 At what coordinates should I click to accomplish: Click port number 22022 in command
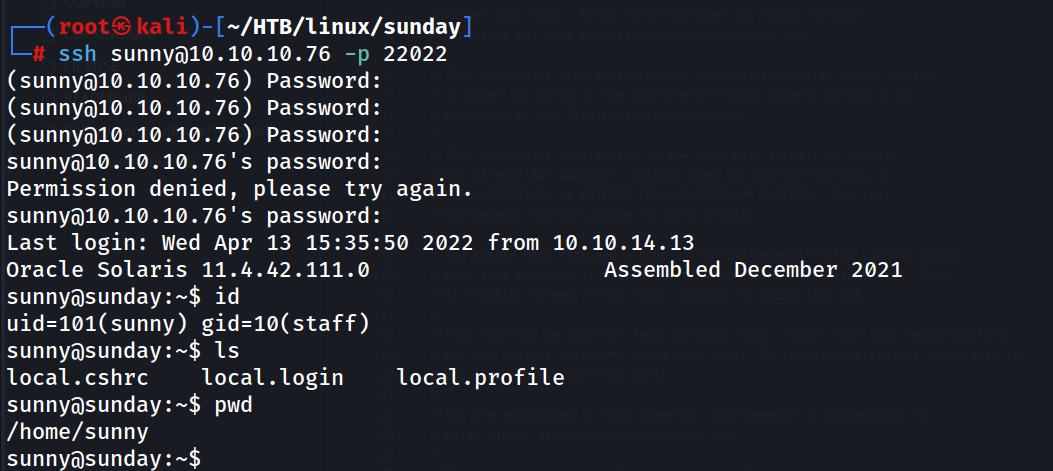(414, 54)
